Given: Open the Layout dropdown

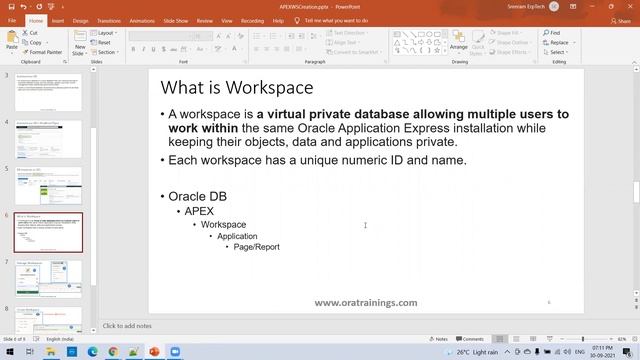Looking at the screenshot, I should (104, 33).
